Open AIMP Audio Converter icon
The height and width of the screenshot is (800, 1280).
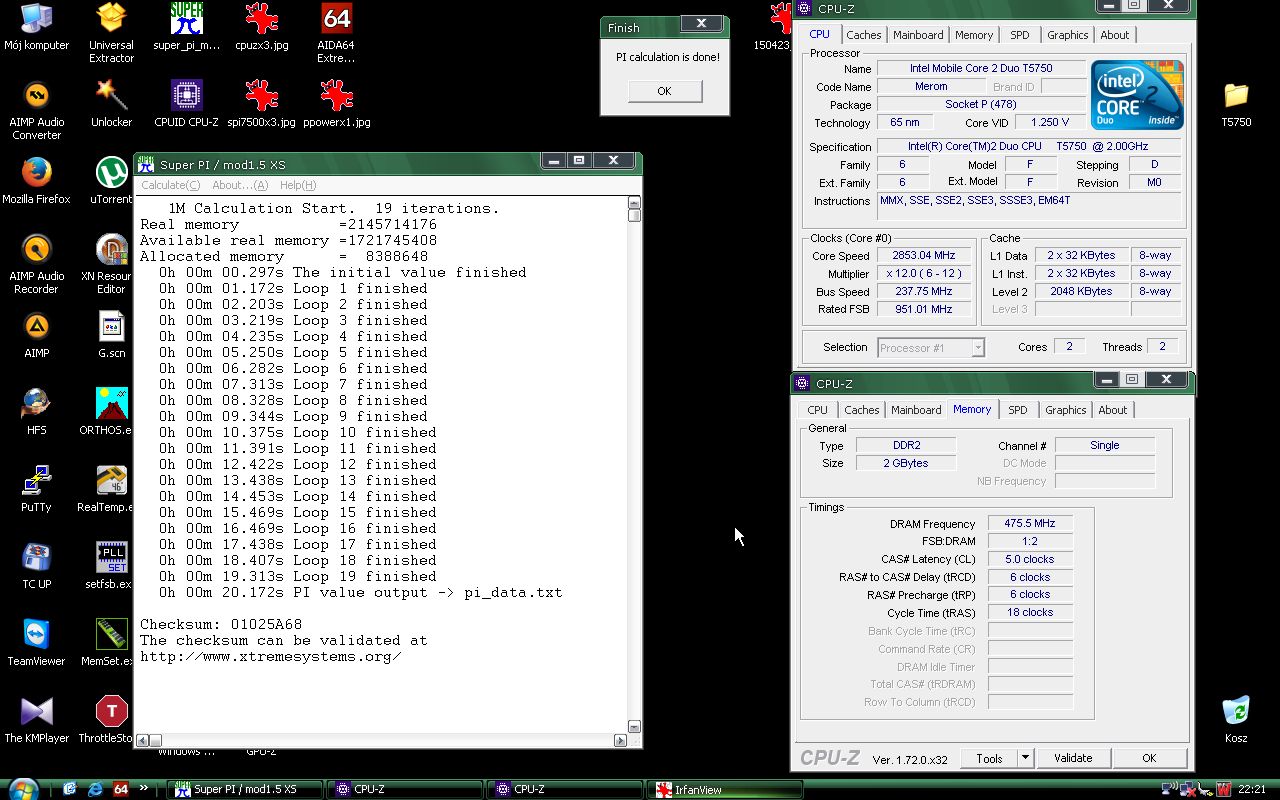36,110
